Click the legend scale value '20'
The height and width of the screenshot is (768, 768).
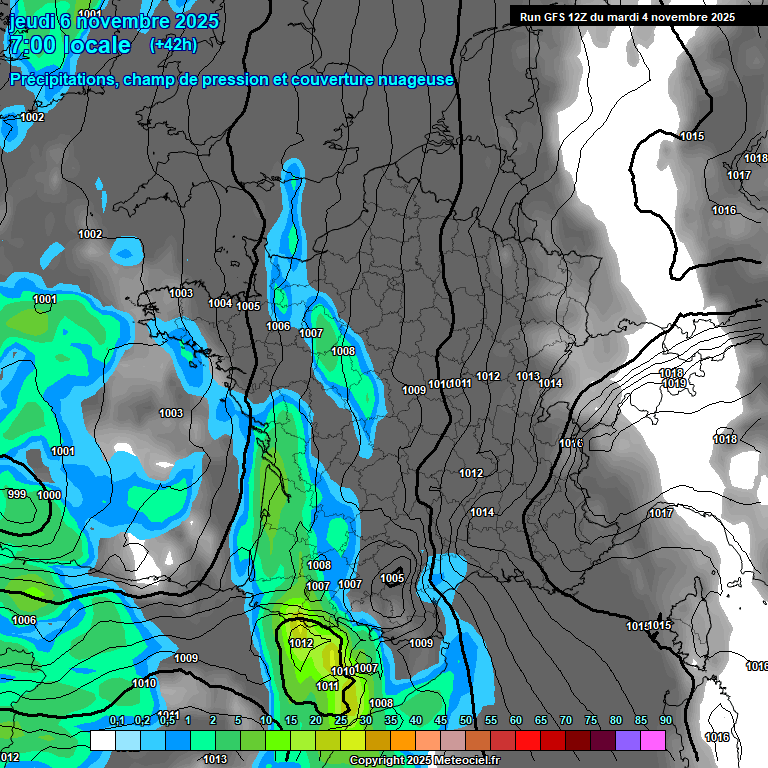point(316,720)
